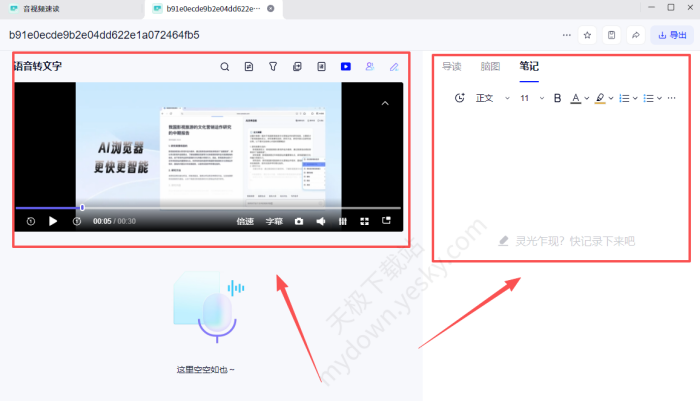Switch to the 音视频速读 window tab
This screenshot has width=700, height=401.
(41, 9)
